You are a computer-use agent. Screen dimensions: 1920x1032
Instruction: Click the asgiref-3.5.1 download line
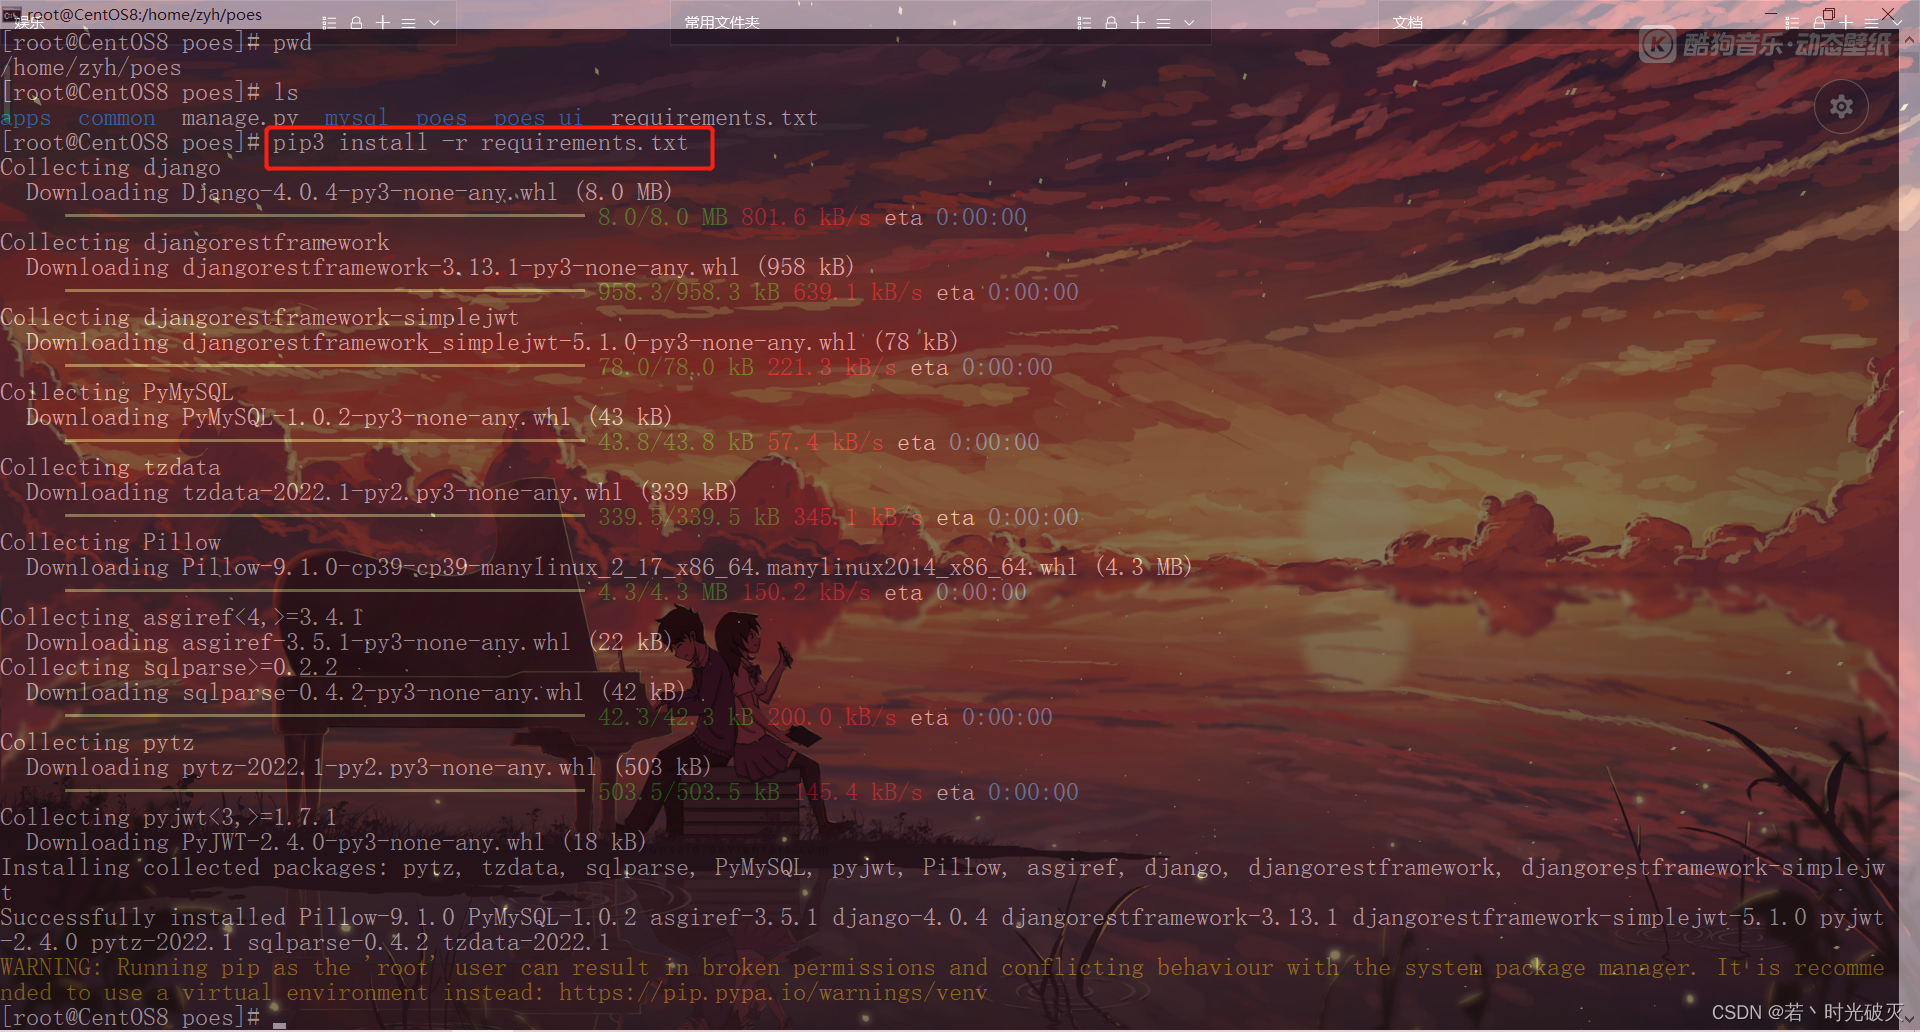click(x=349, y=643)
